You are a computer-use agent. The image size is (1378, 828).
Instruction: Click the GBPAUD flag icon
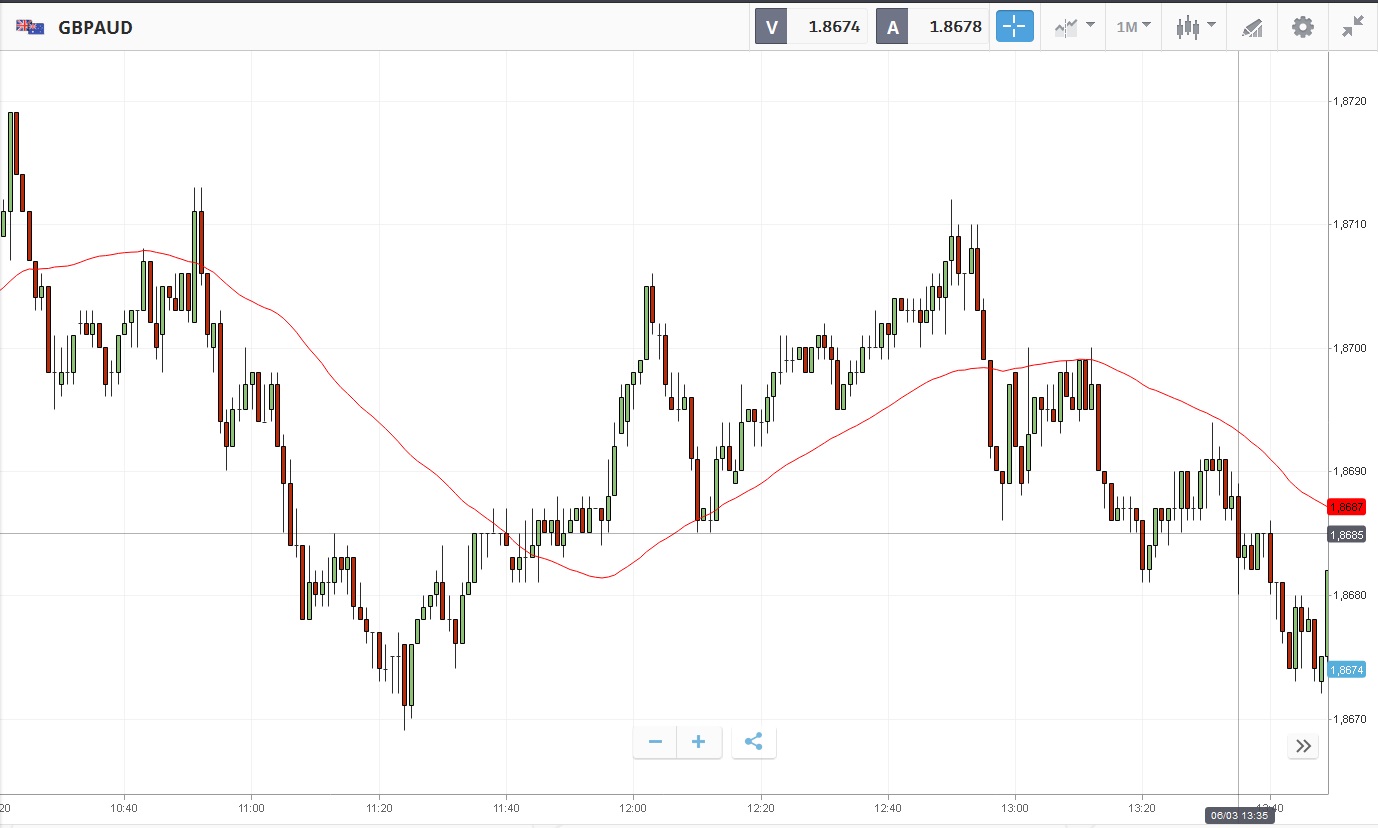click(x=30, y=27)
